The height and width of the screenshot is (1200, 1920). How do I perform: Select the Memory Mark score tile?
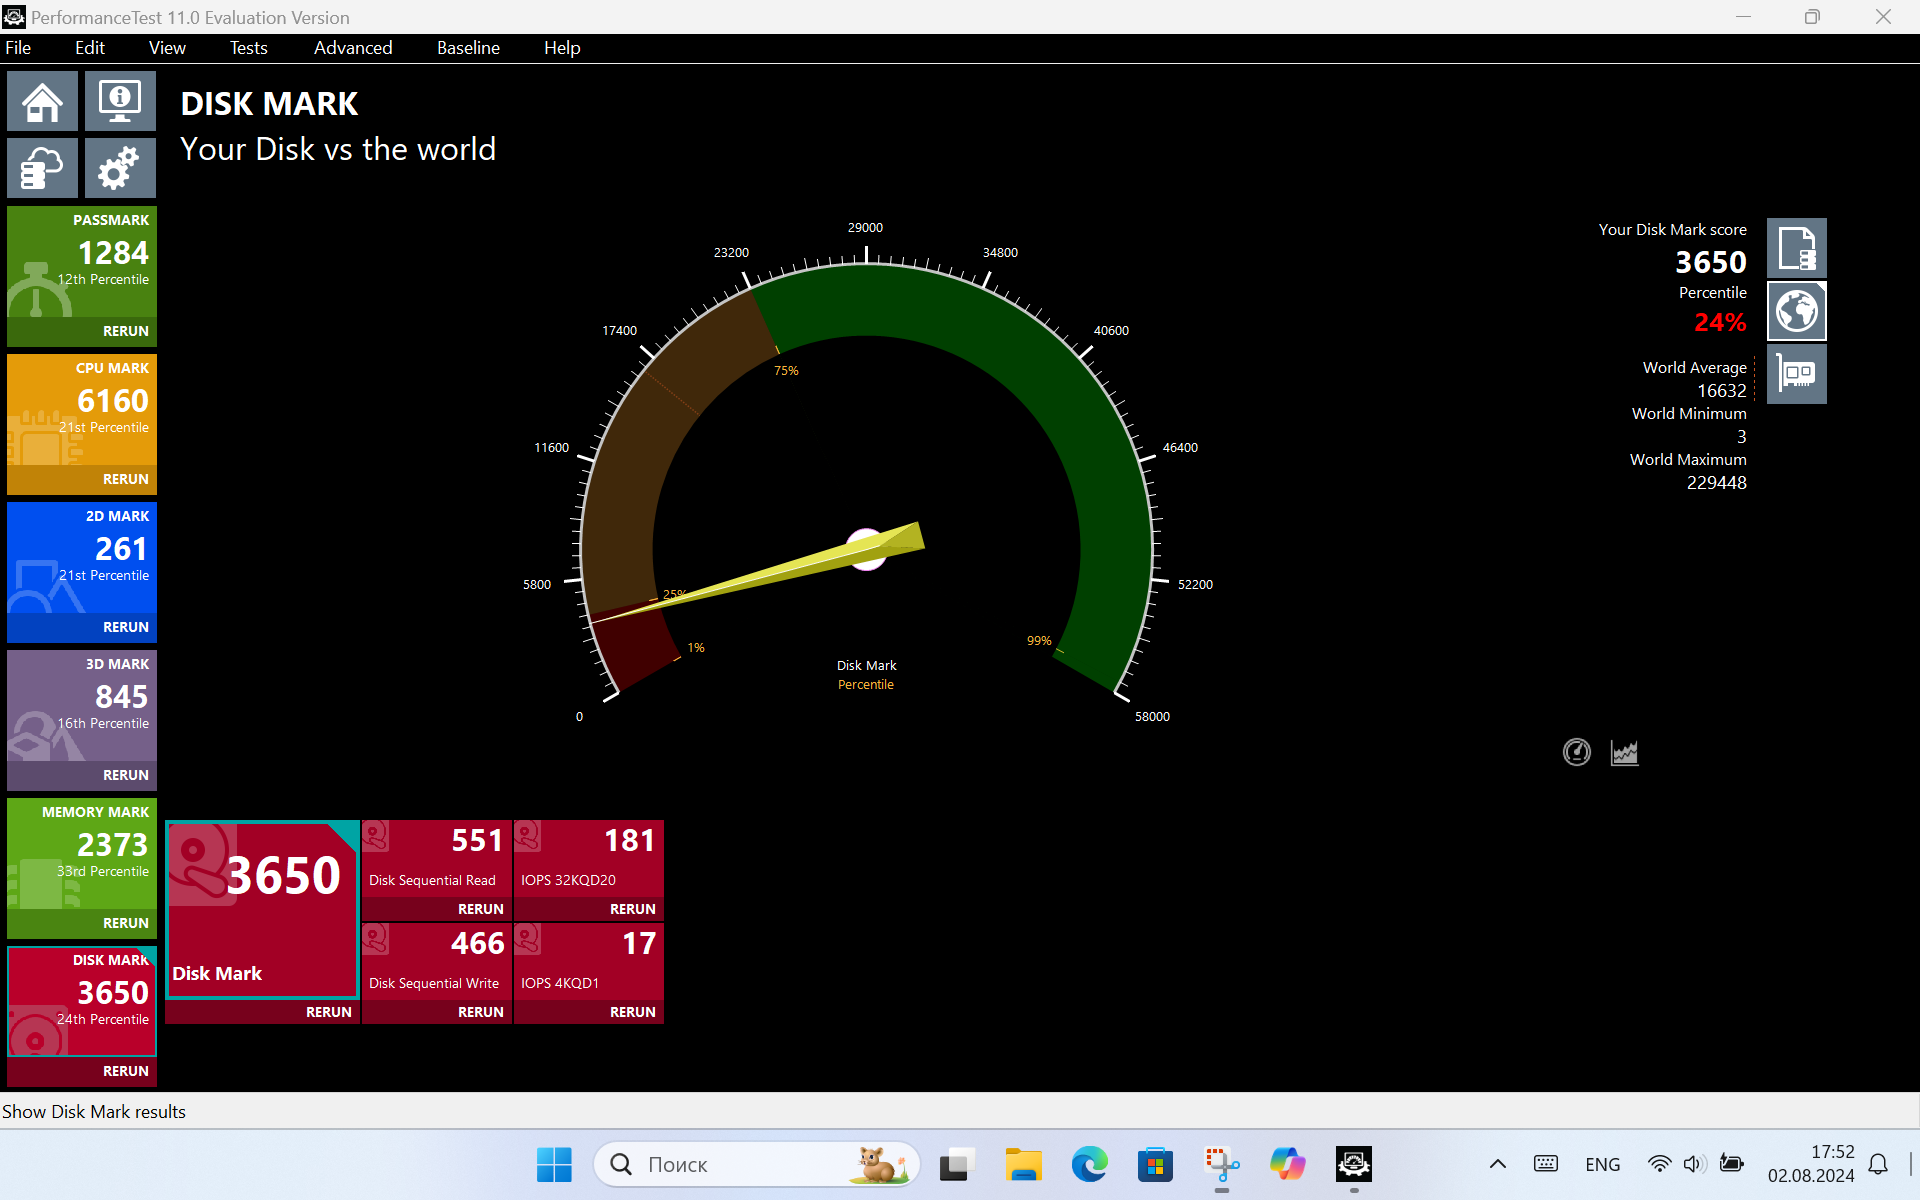pyautogui.click(x=82, y=853)
